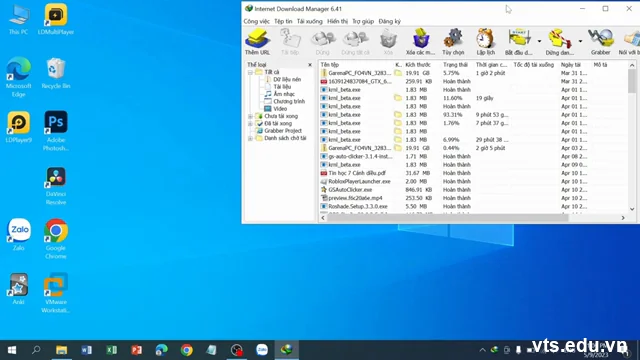Click the Xóa các mục hoàn thành icon

point(420,42)
